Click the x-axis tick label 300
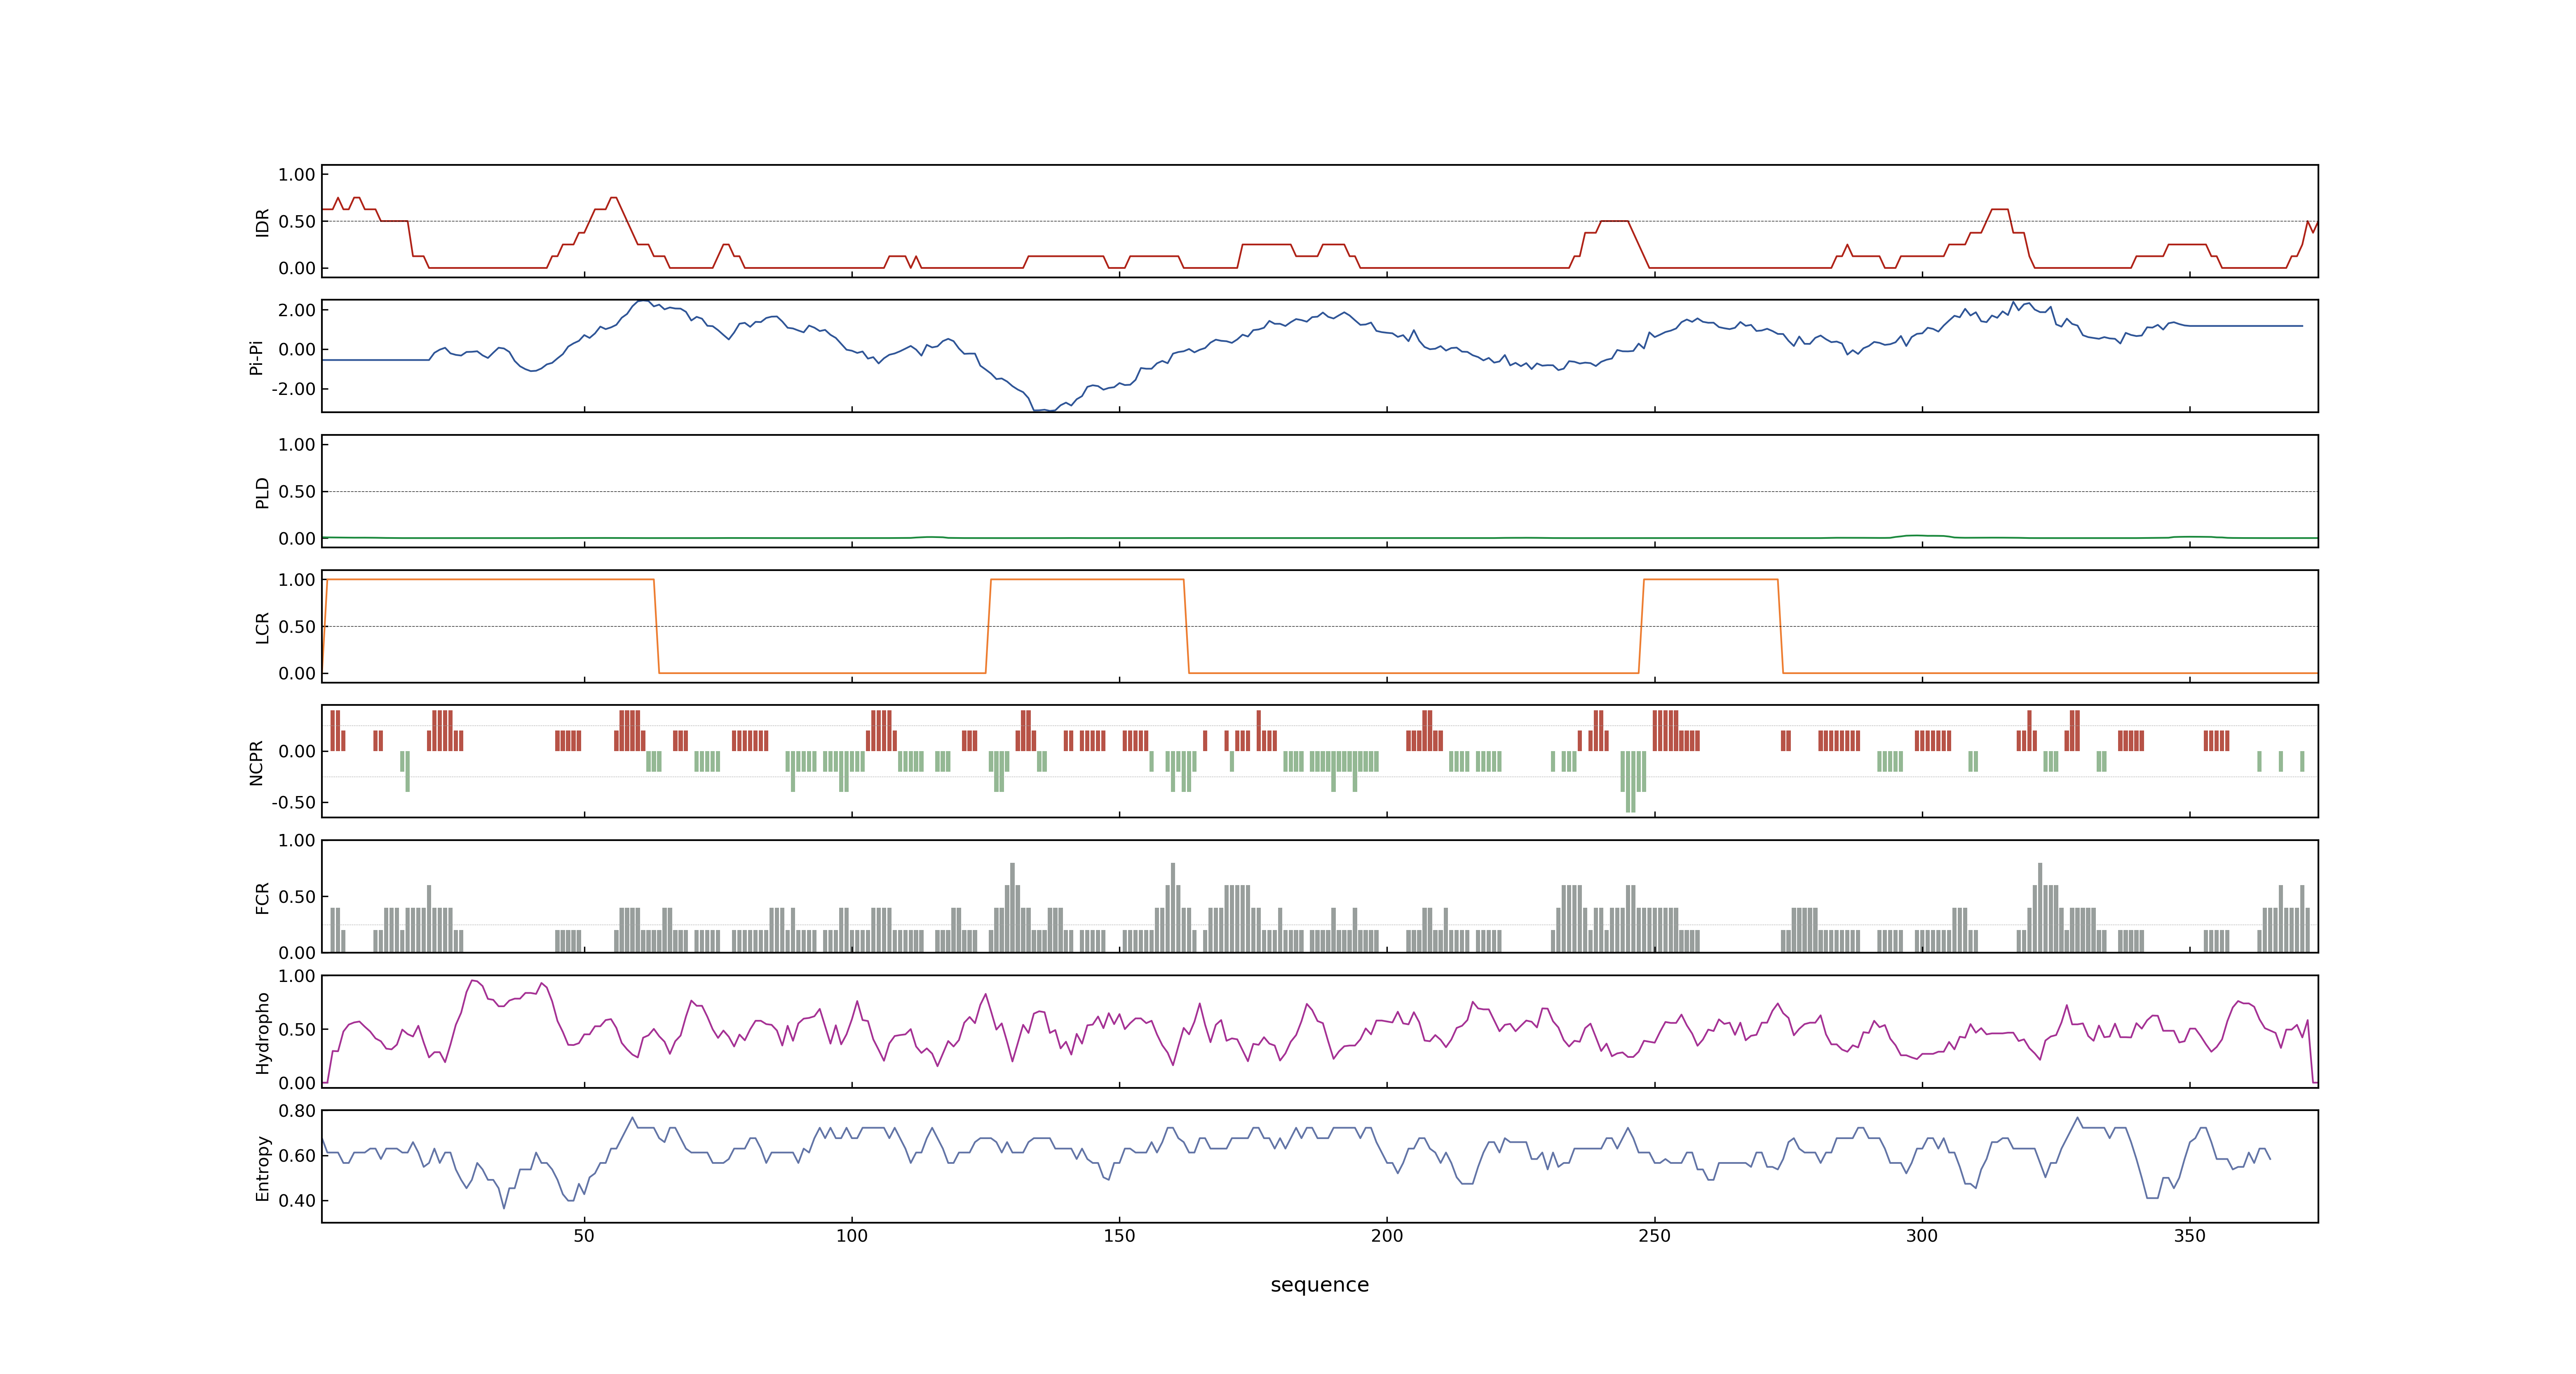Screen dimensions: 2576x1374 1921,1236
